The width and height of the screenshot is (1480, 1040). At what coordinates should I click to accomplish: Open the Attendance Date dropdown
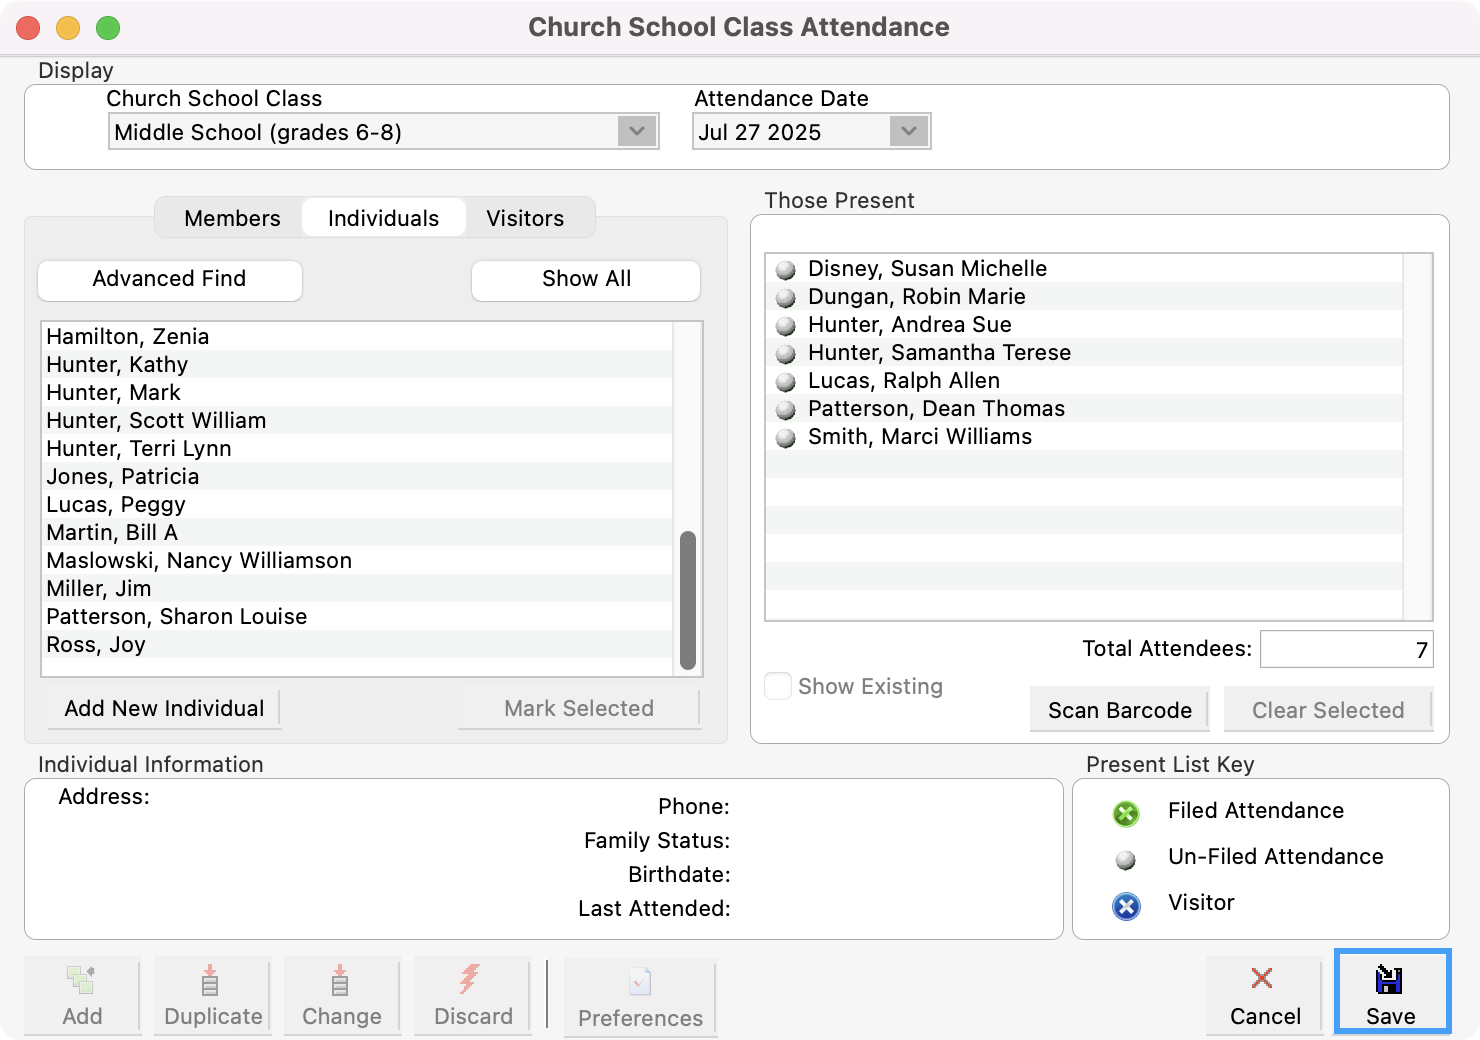tap(907, 131)
